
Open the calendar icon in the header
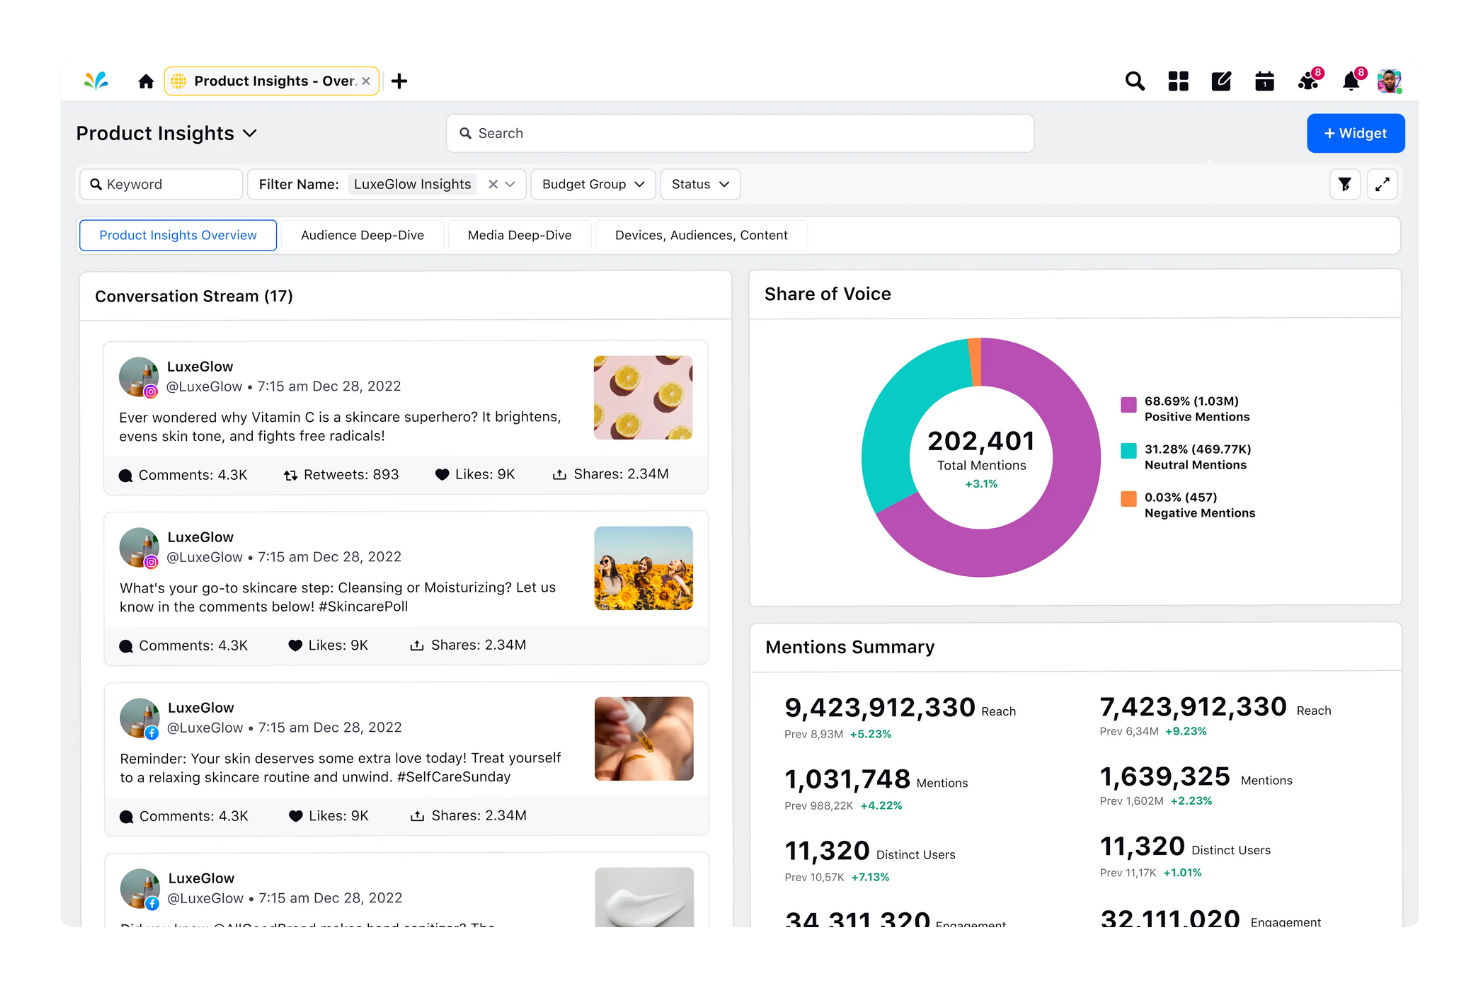pyautogui.click(x=1264, y=81)
